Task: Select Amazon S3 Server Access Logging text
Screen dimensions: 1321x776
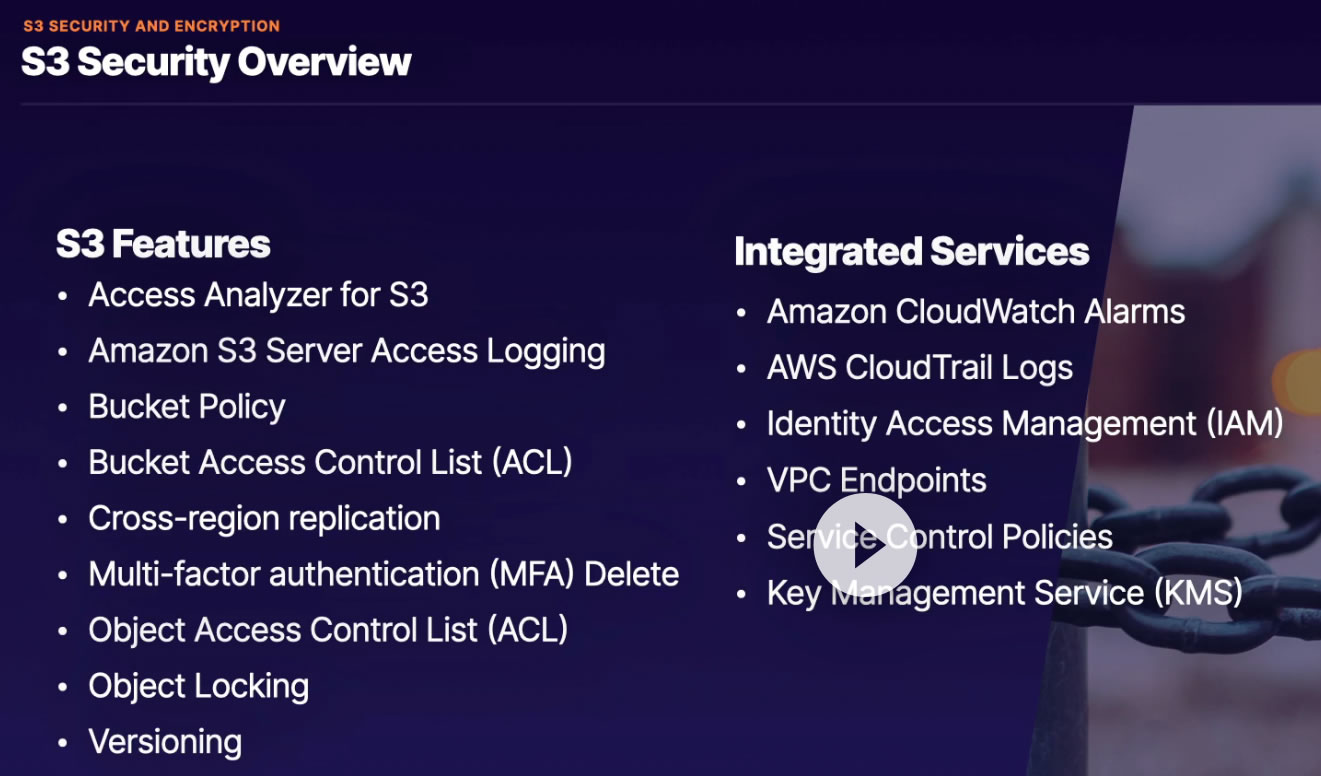Action: click(x=346, y=351)
